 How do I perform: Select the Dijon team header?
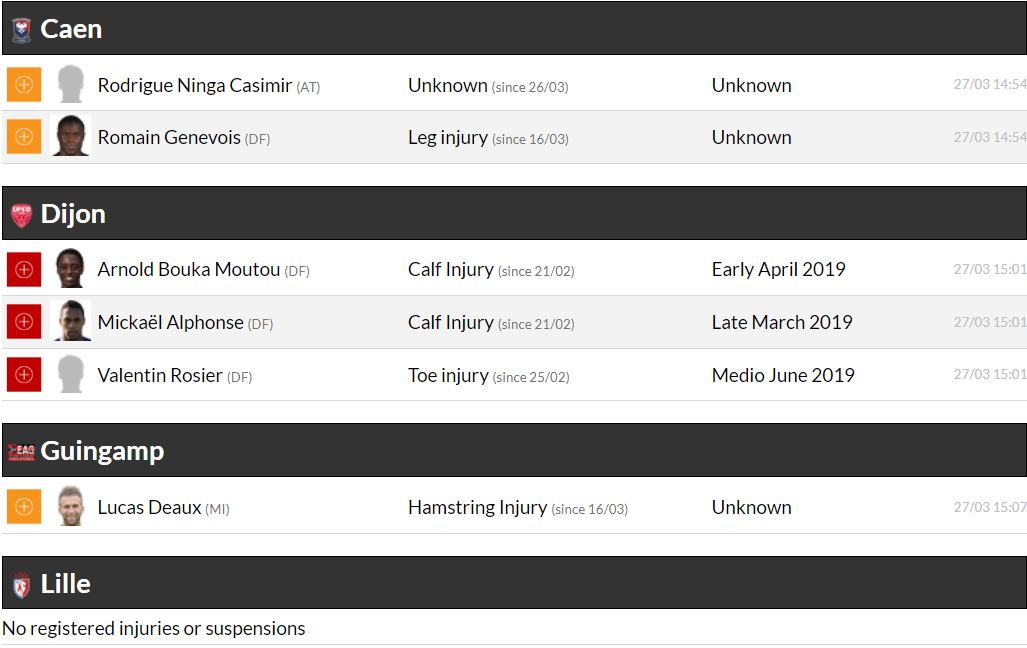(x=73, y=214)
